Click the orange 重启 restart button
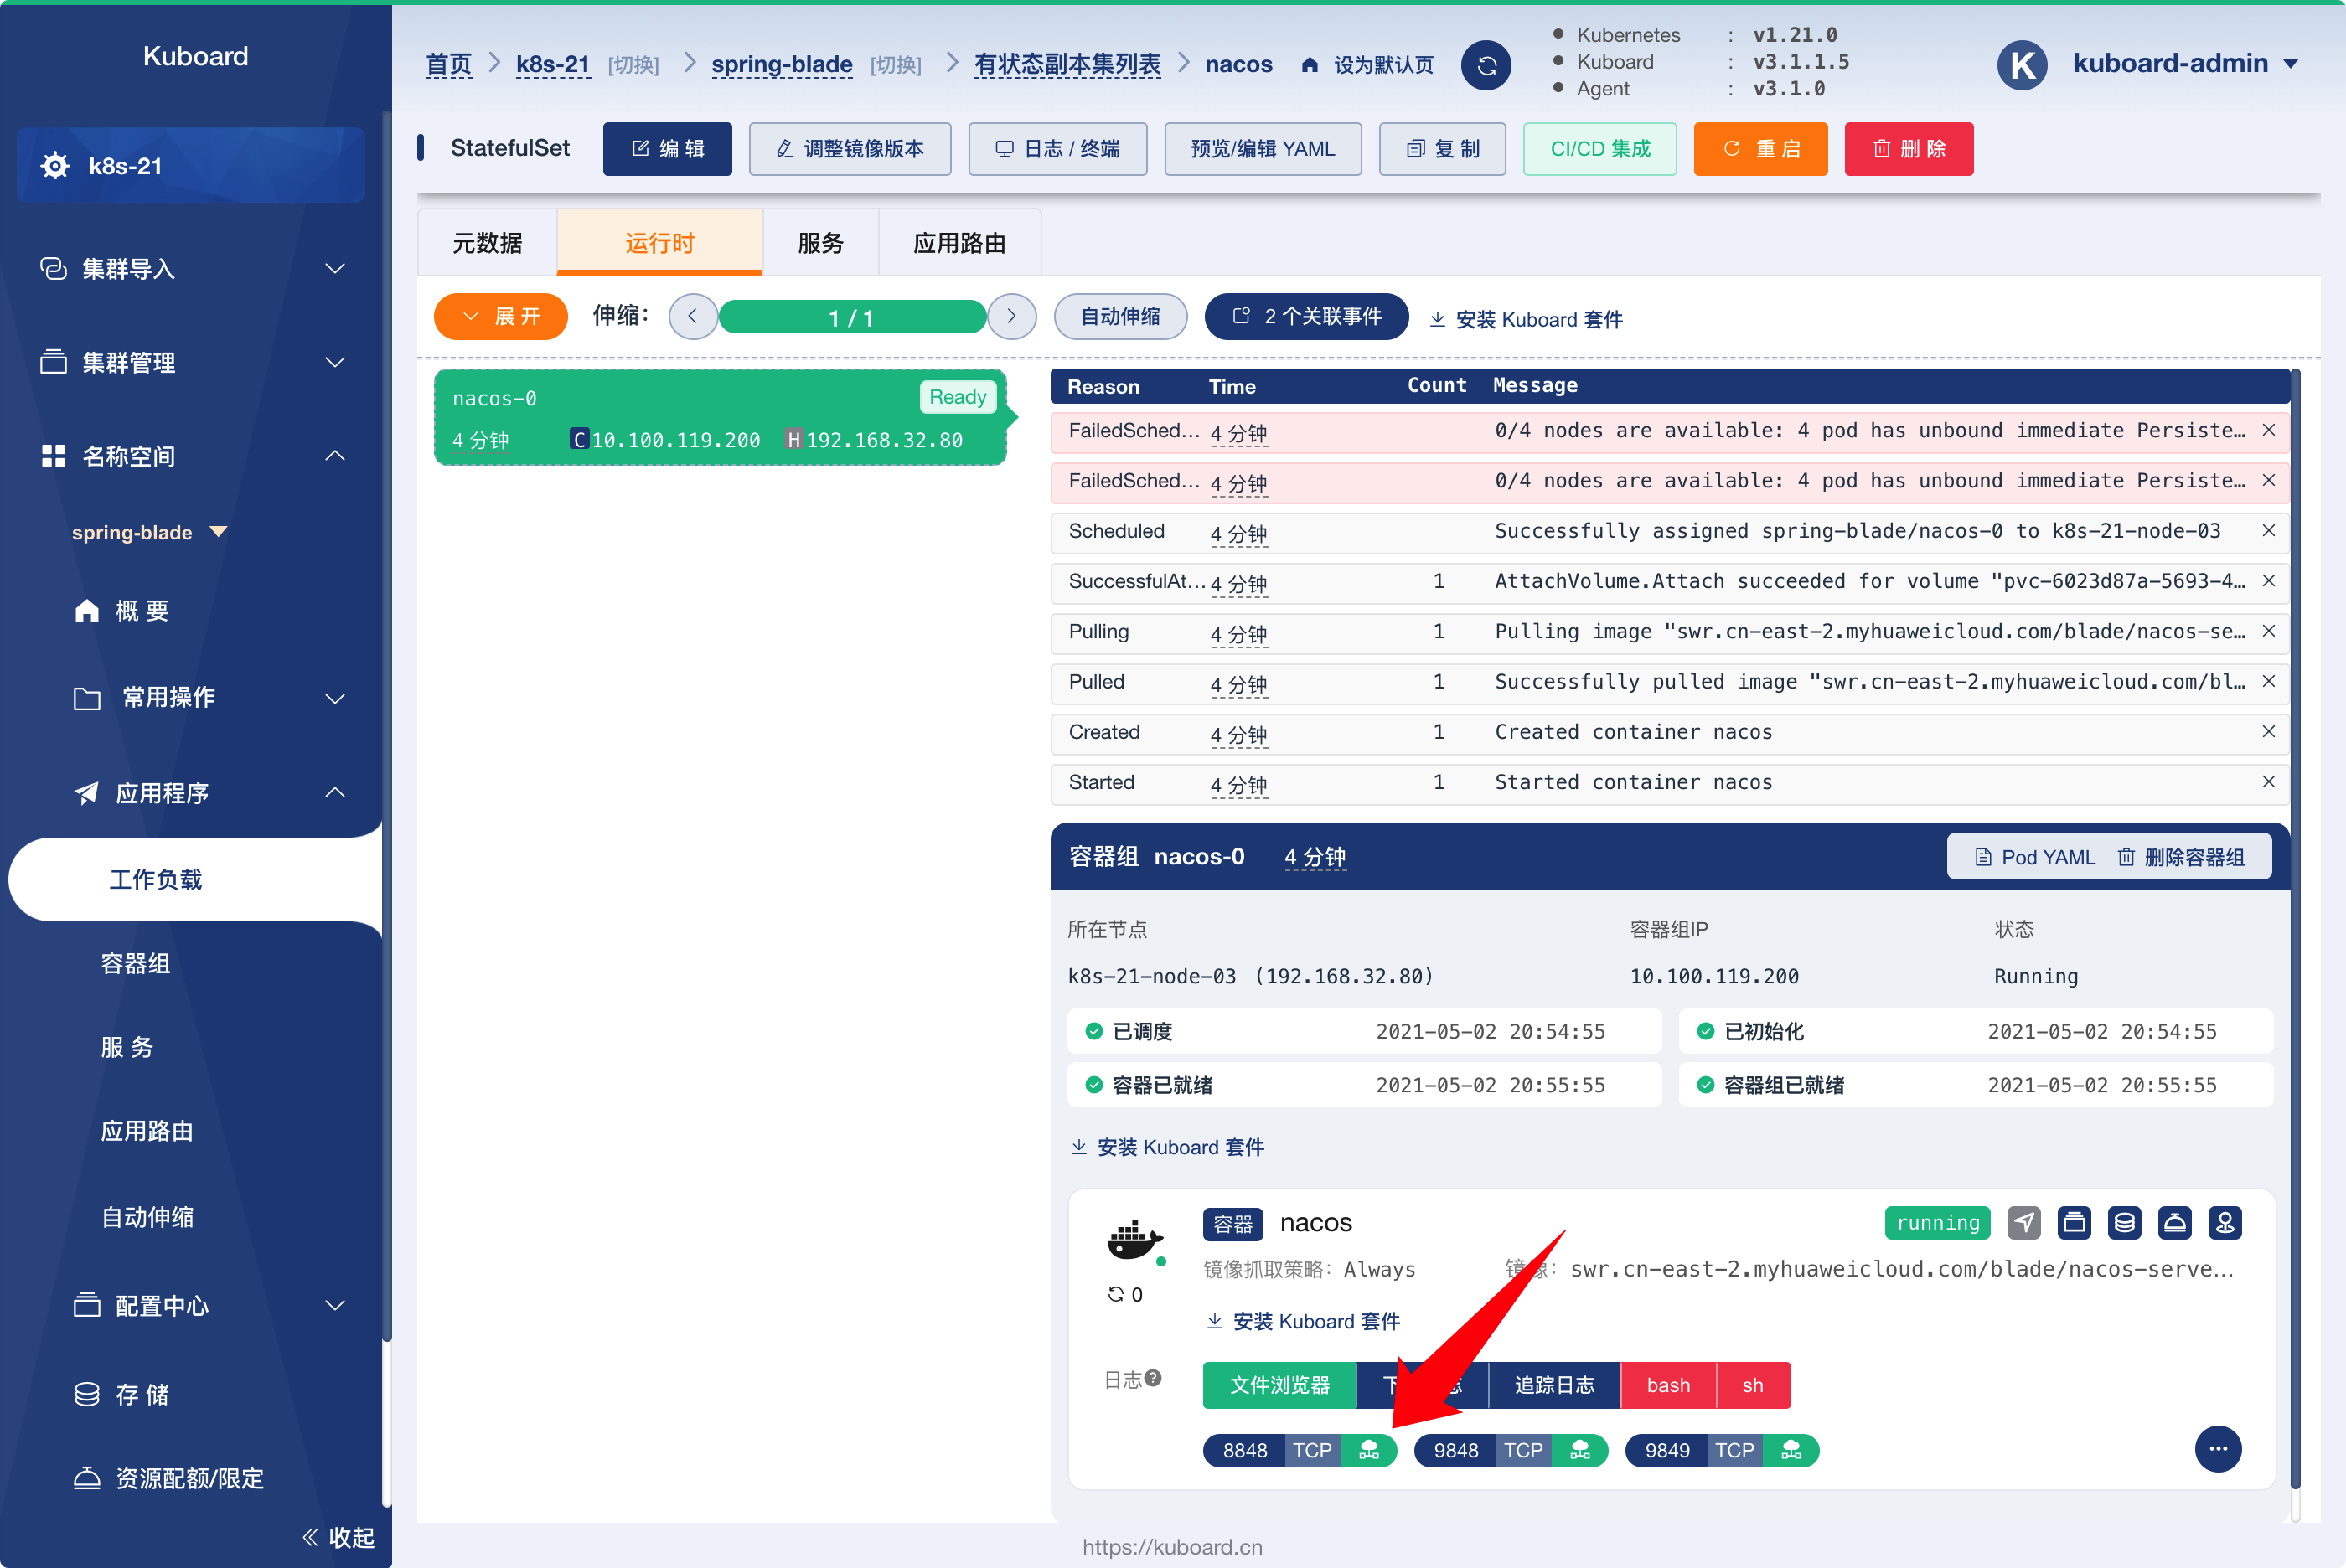The height and width of the screenshot is (1568, 2346). [1760, 149]
